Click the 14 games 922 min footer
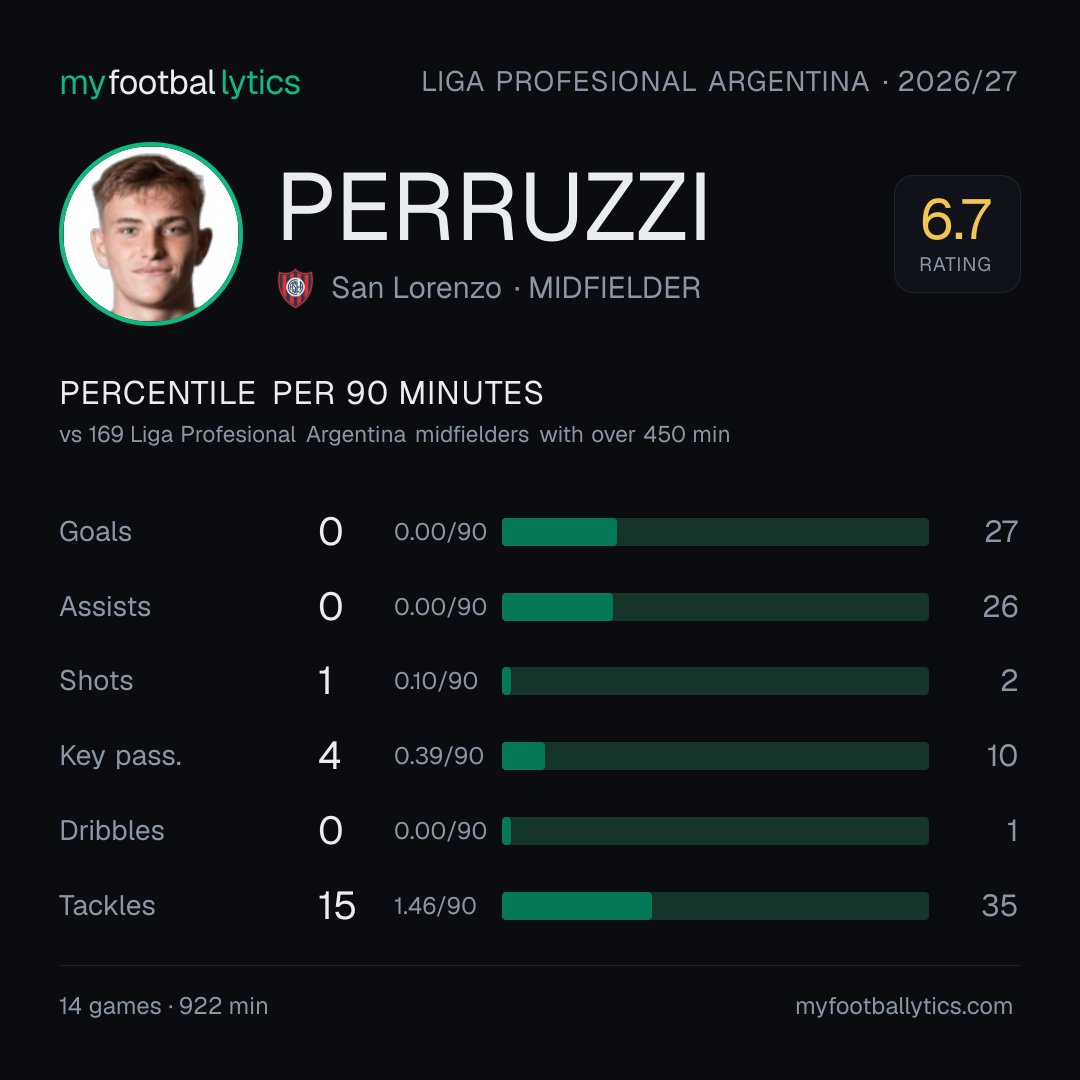Viewport: 1080px width, 1080px height. [x=164, y=1006]
